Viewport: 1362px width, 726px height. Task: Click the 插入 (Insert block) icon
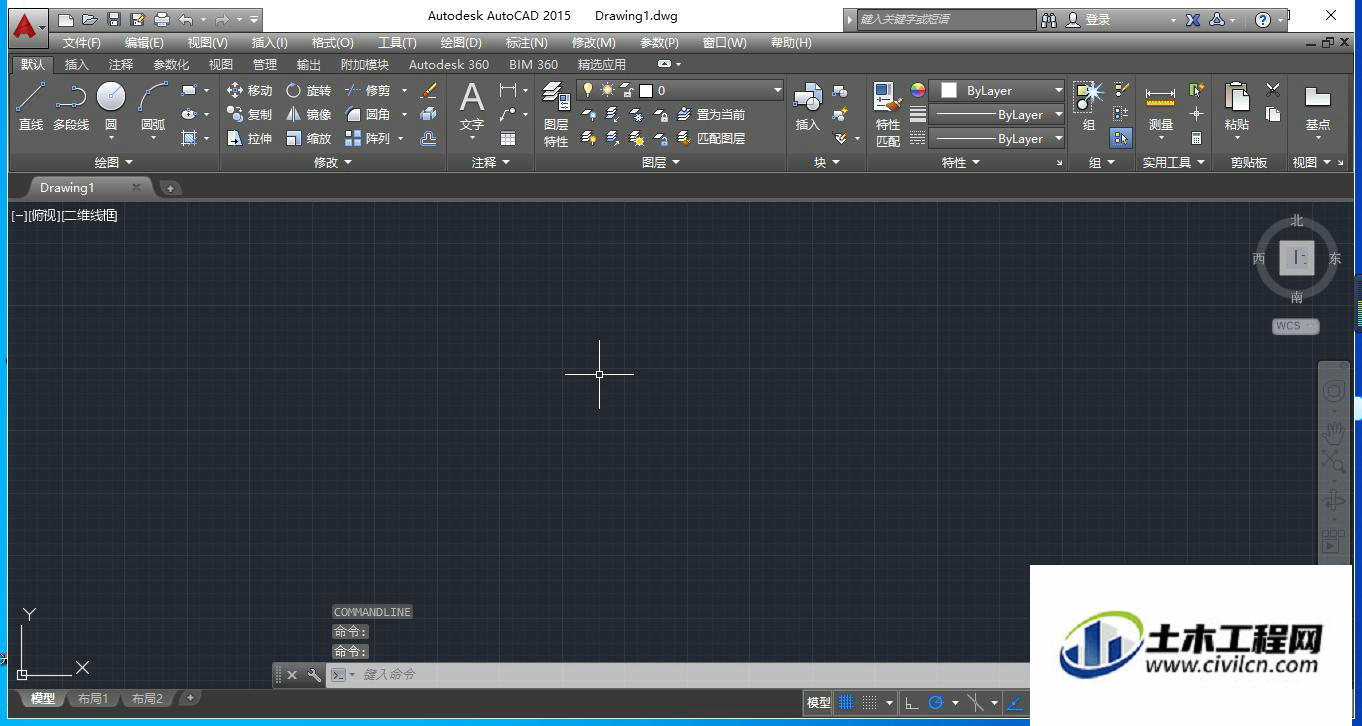[x=807, y=107]
